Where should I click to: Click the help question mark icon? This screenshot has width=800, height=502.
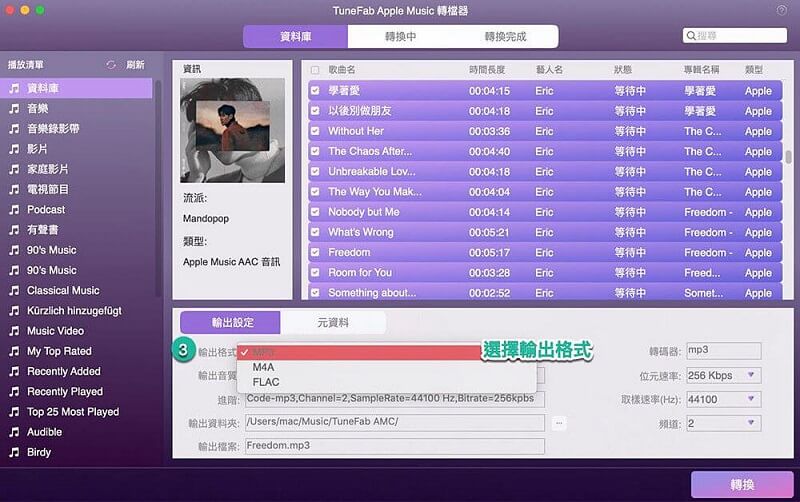point(781,10)
